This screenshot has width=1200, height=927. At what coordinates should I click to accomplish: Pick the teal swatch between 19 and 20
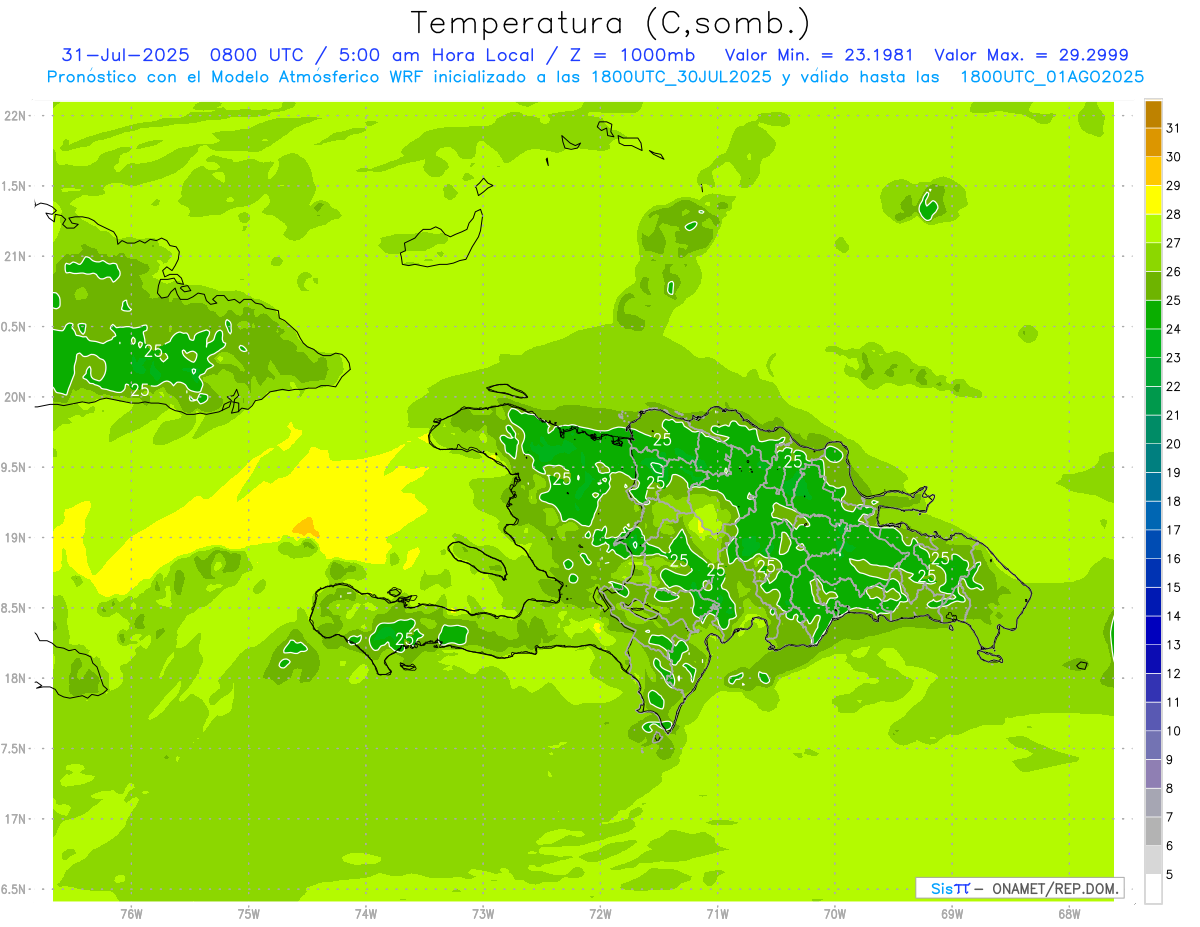1153,458
